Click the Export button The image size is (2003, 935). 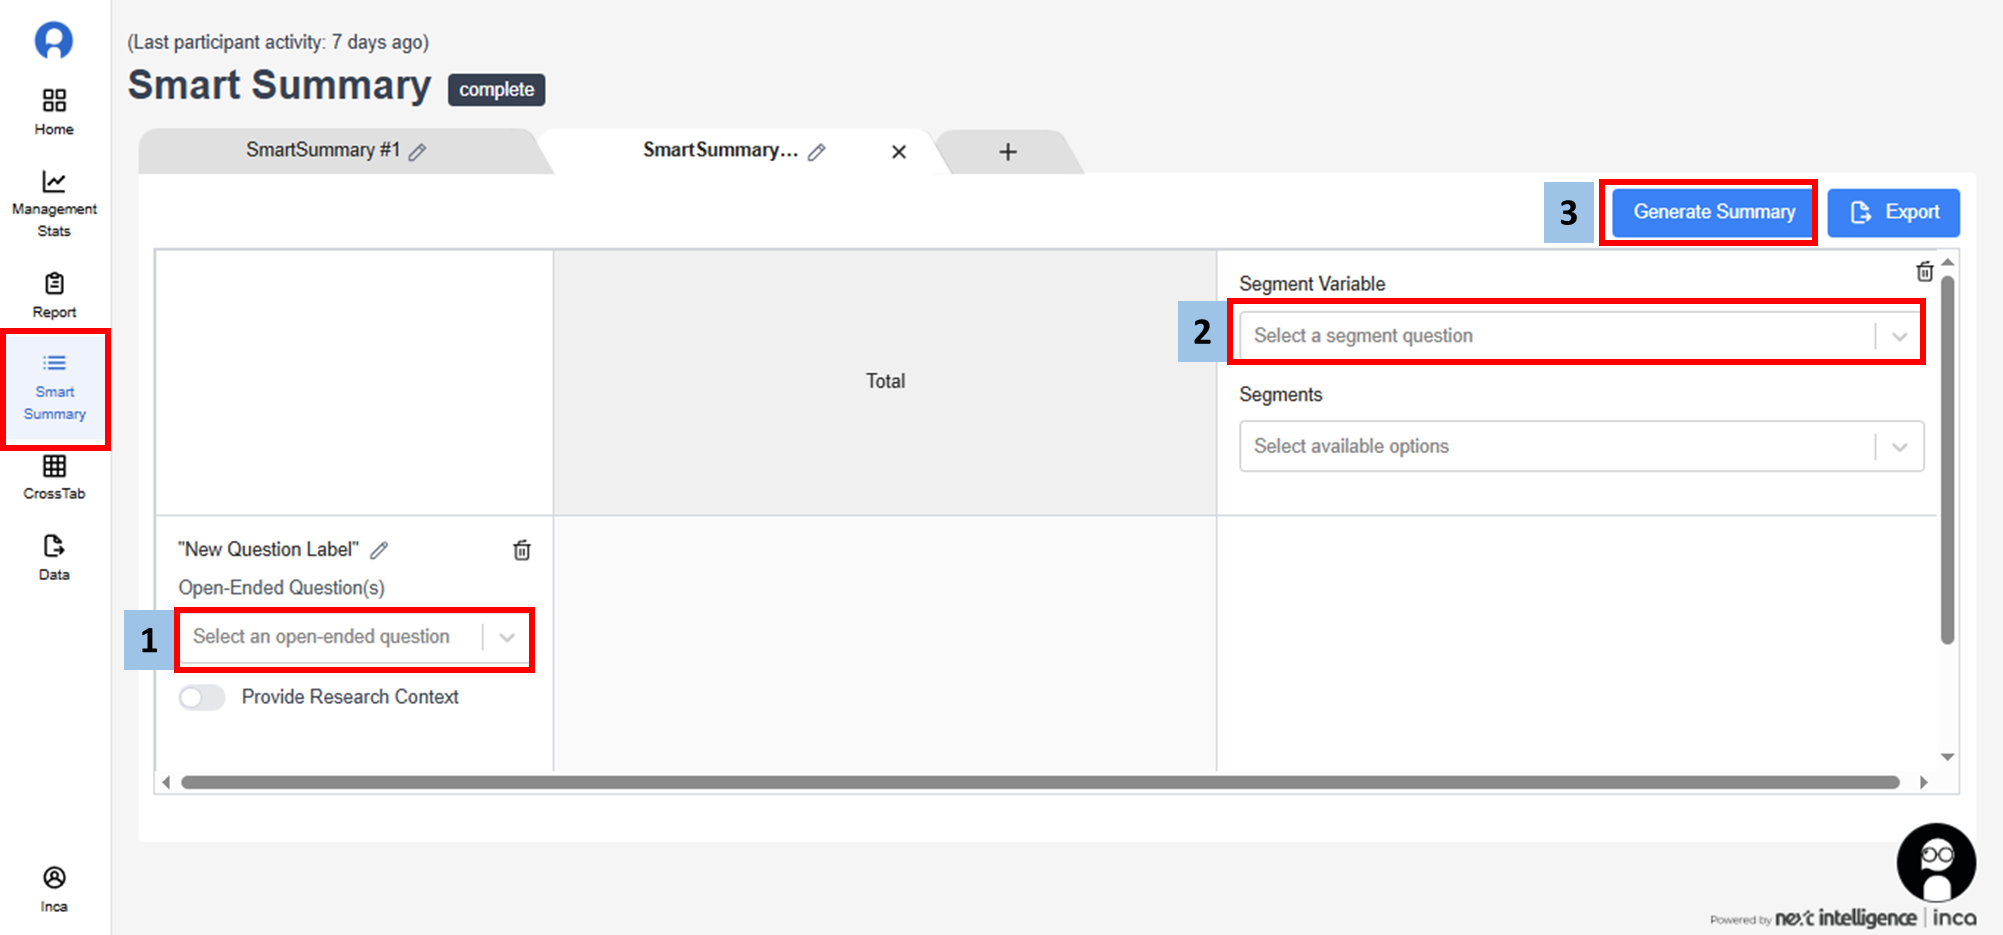click(x=1893, y=212)
